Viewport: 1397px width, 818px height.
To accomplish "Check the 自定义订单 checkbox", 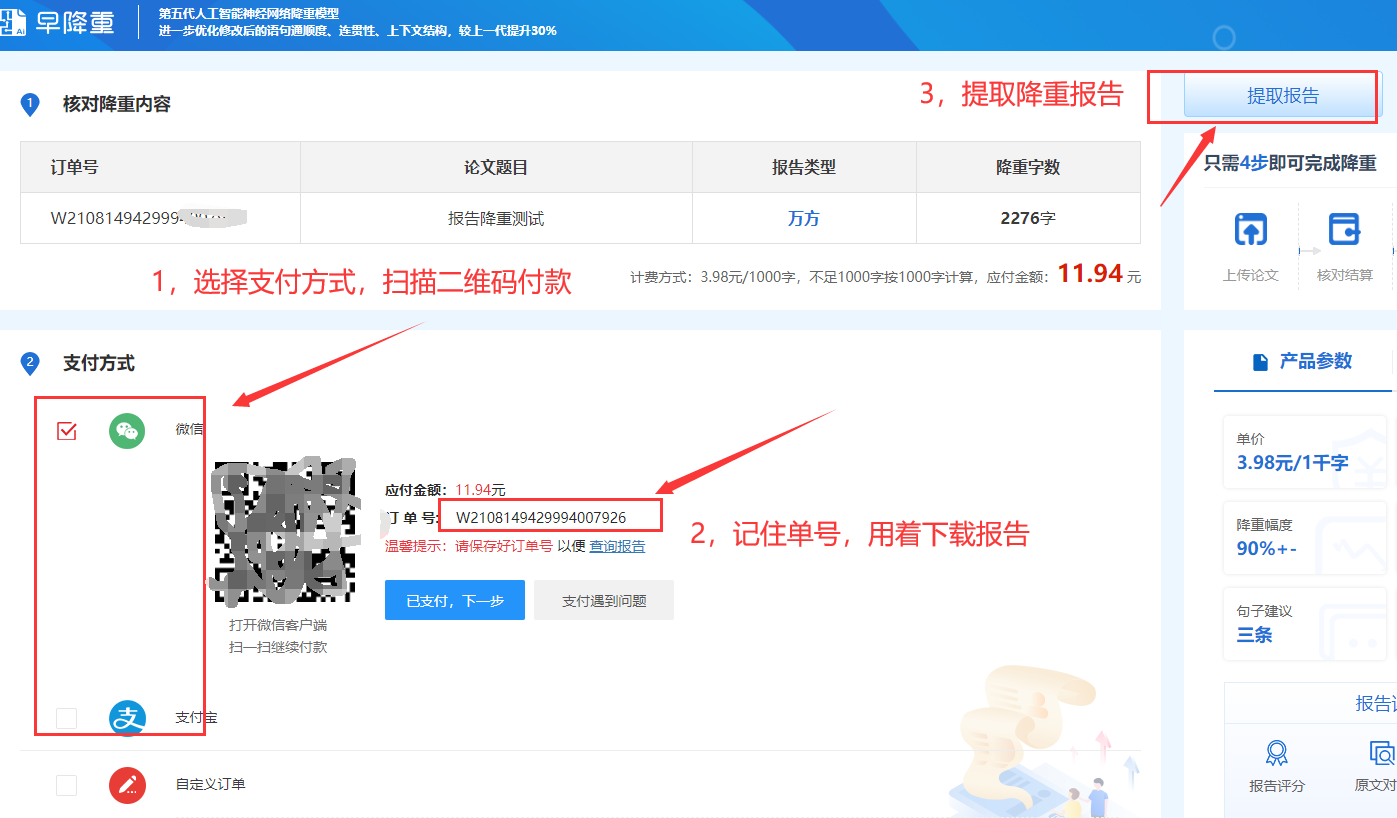I will pos(67,785).
